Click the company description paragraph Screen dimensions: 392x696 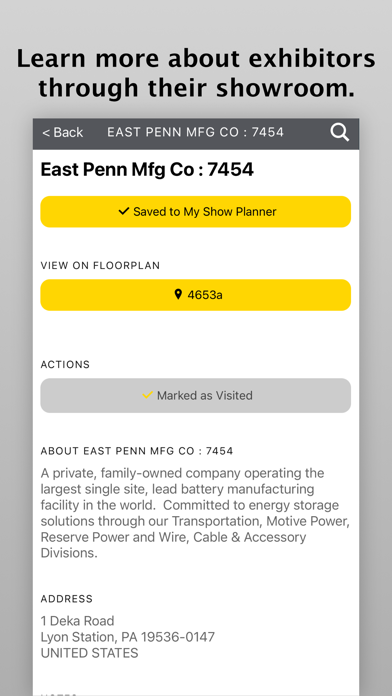(x=195, y=513)
